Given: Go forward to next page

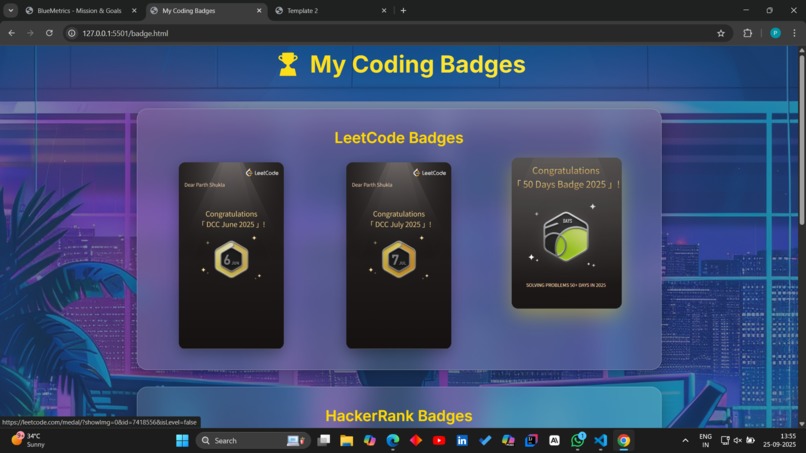Looking at the screenshot, I should [x=30, y=33].
